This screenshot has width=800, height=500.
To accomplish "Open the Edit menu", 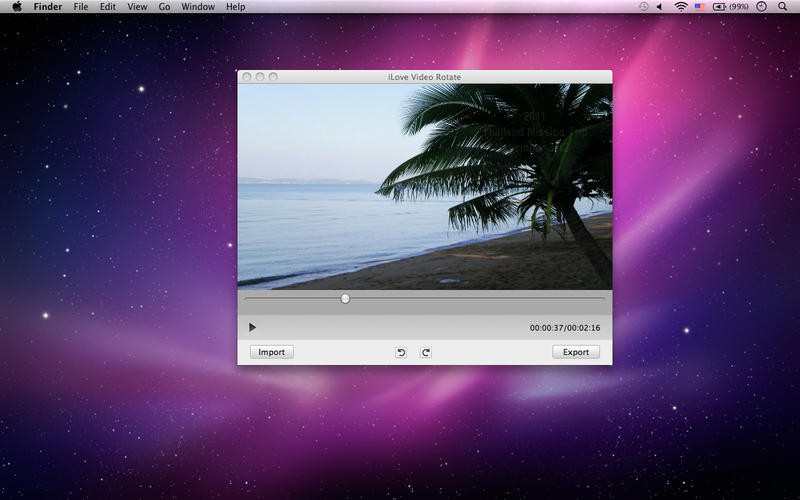I will coord(107,7).
